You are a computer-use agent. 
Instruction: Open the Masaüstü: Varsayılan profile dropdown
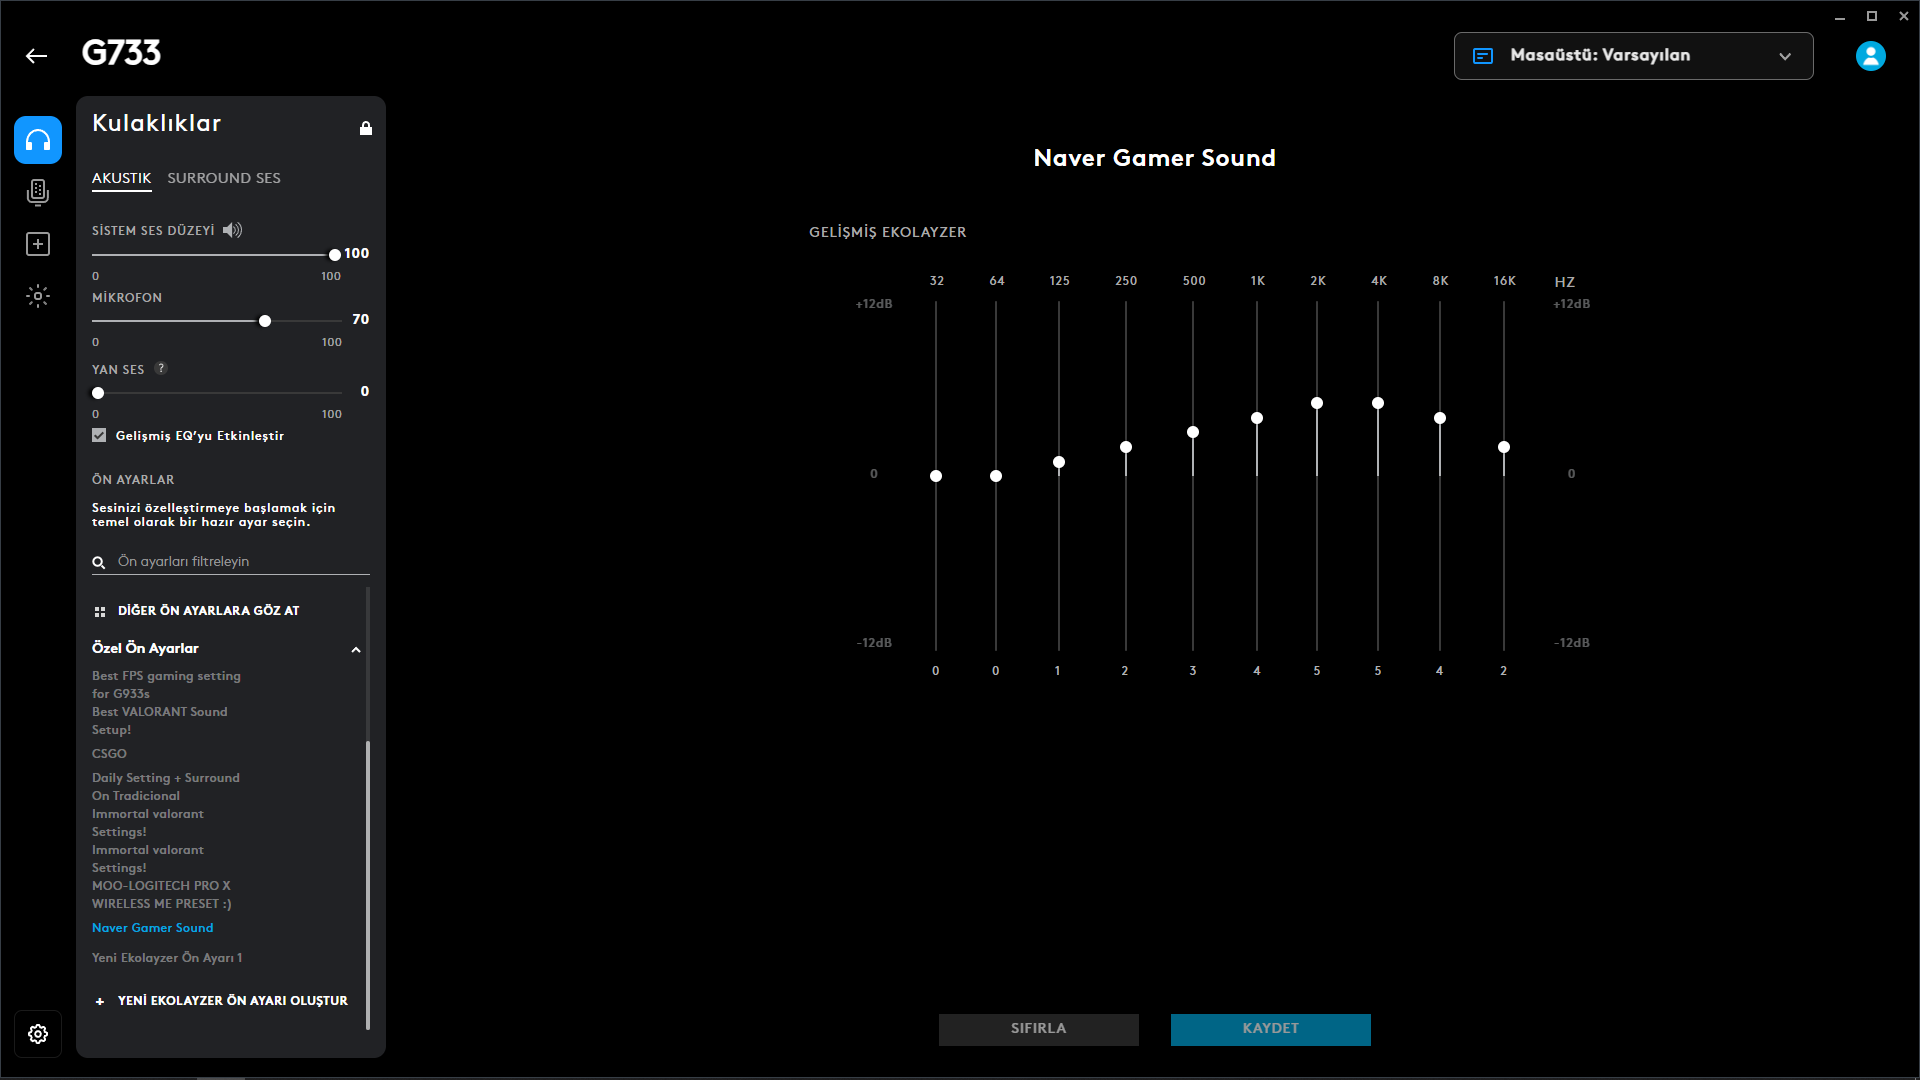(x=1633, y=56)
